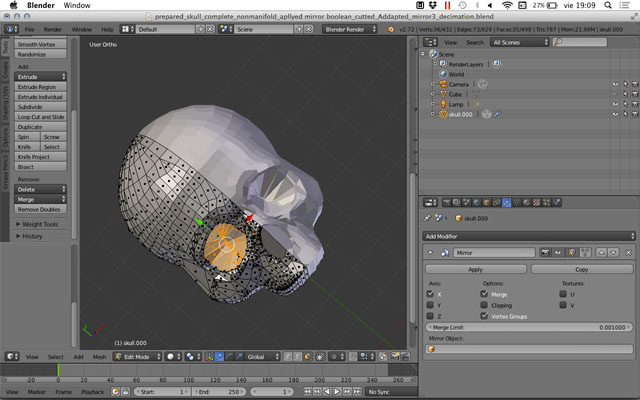This screenshot has height=400, width=640.
Task: Open the Select menu in viewport header
Action: pyautogui.click(x=56, y=357)
